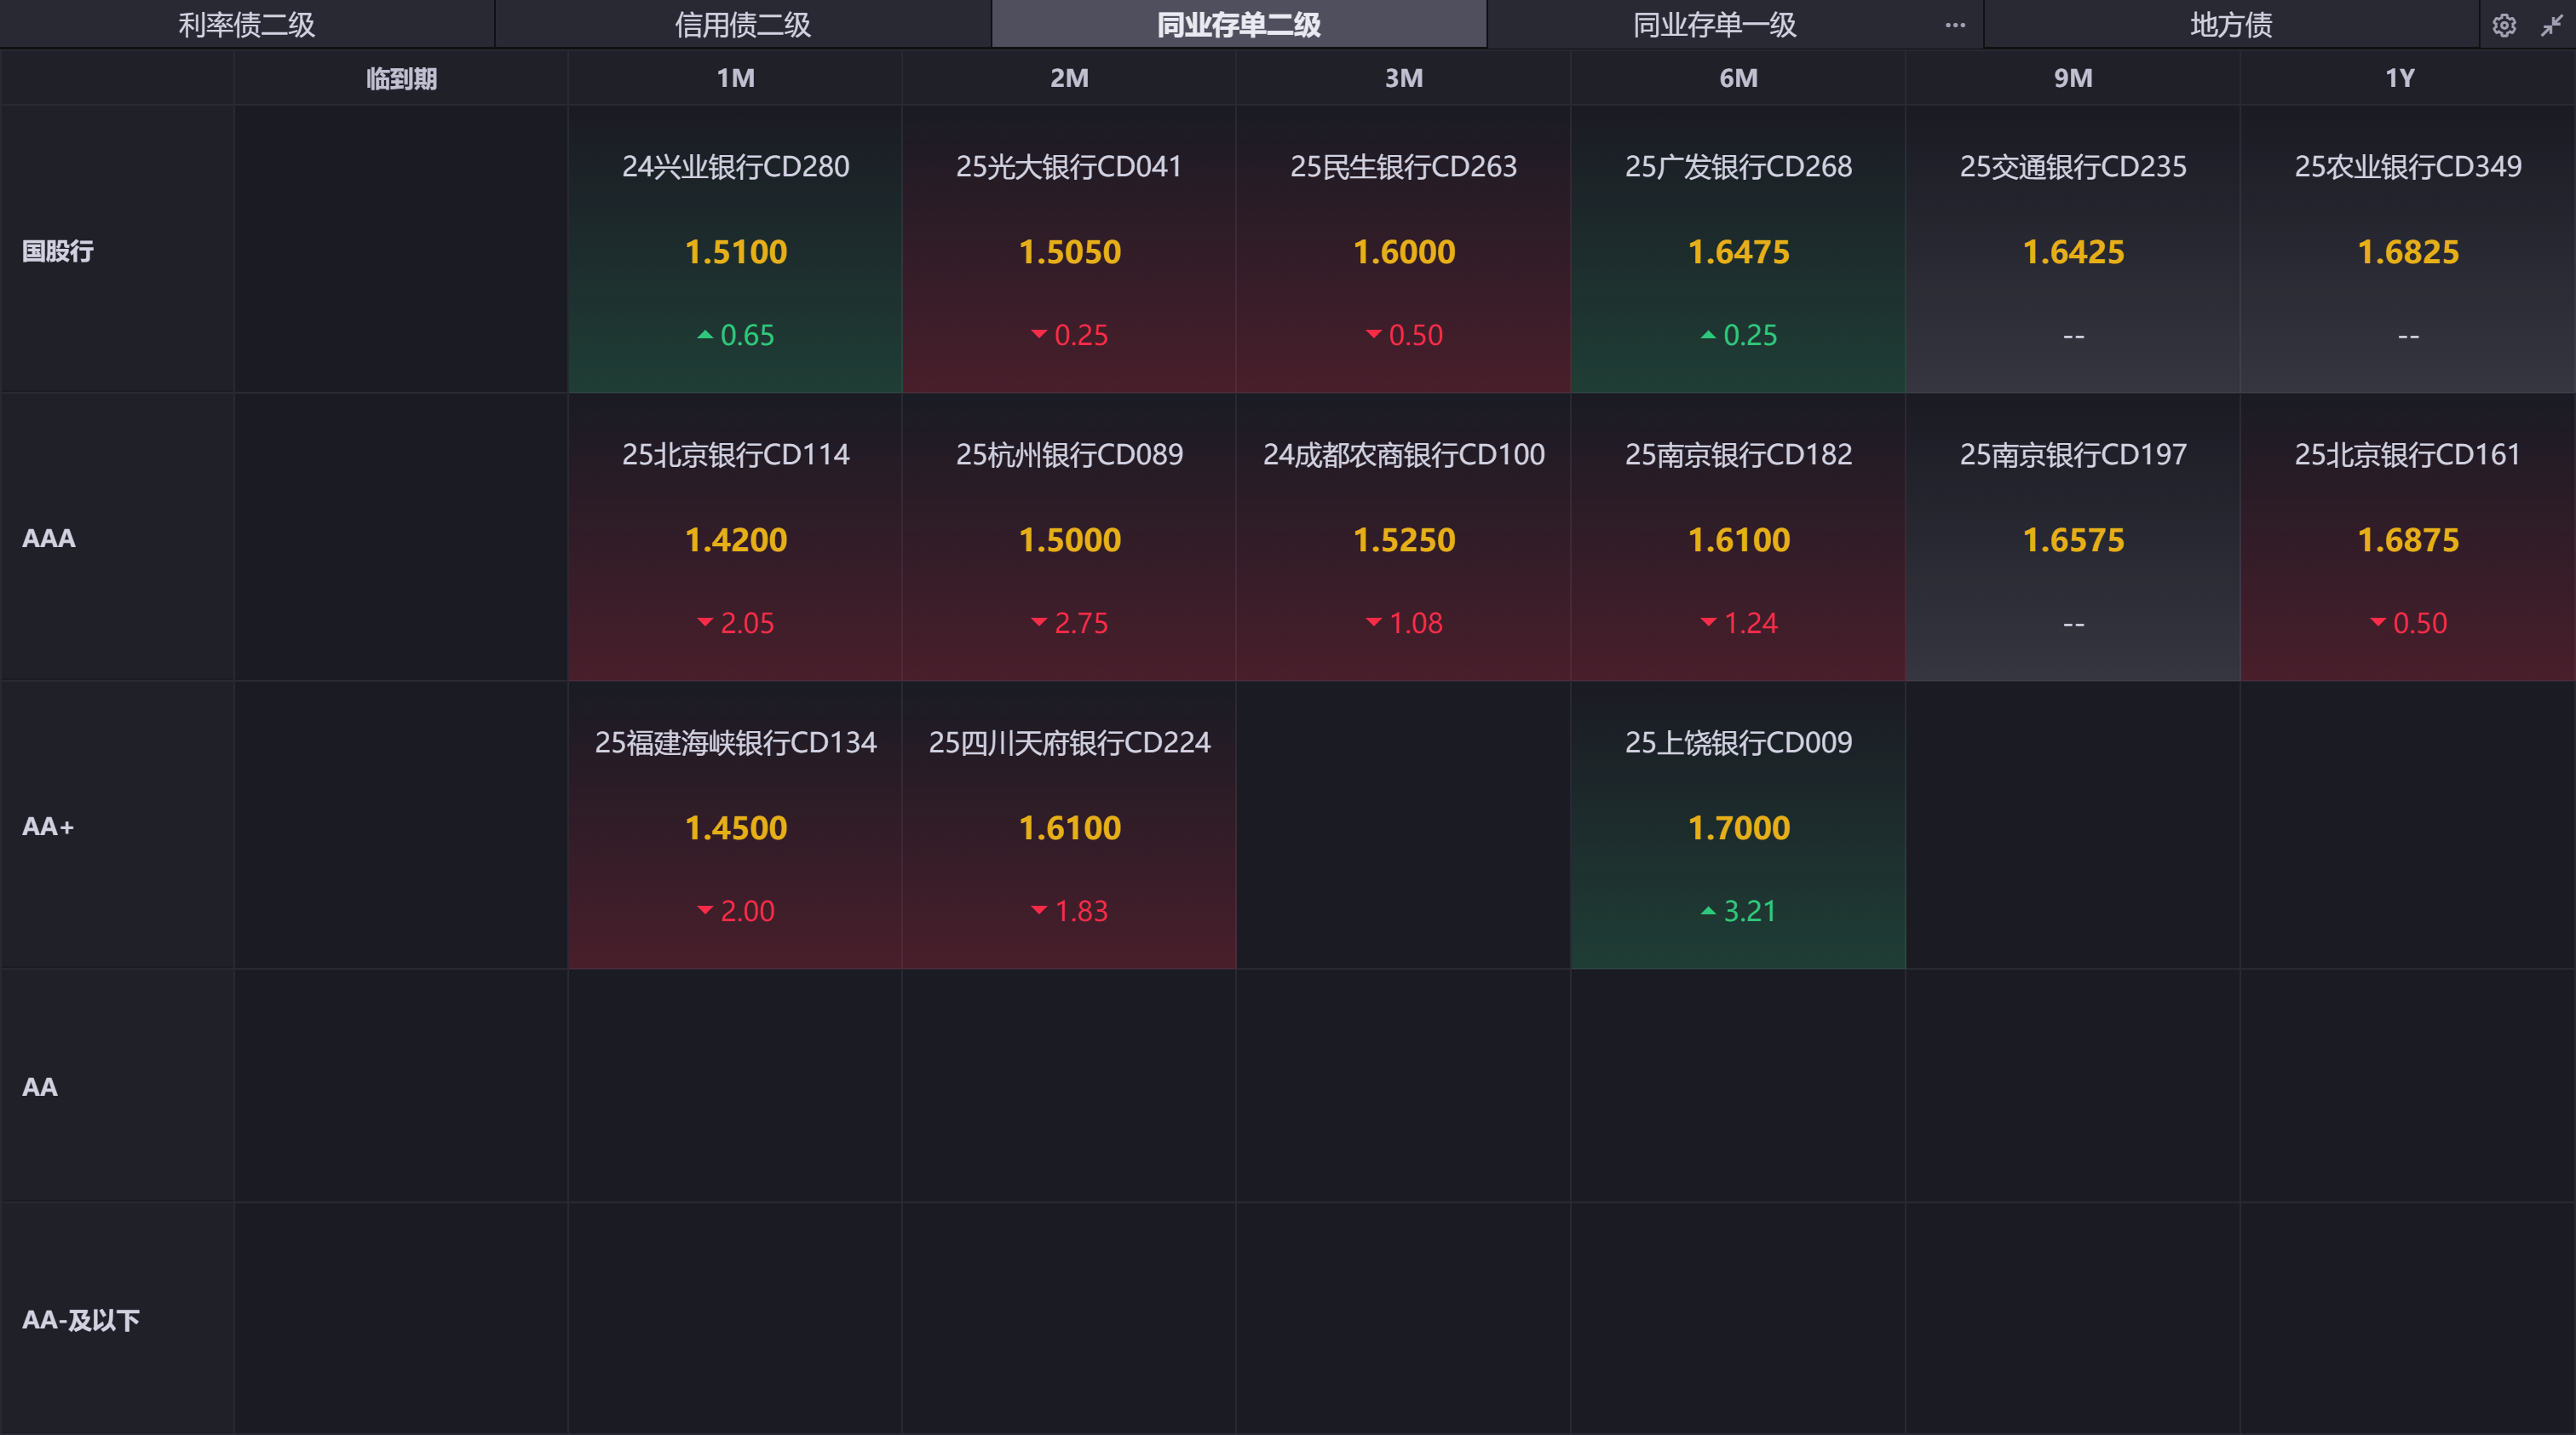
Task: Select the 25民生银行CD263 quote cell
Action: (1403, 250)
